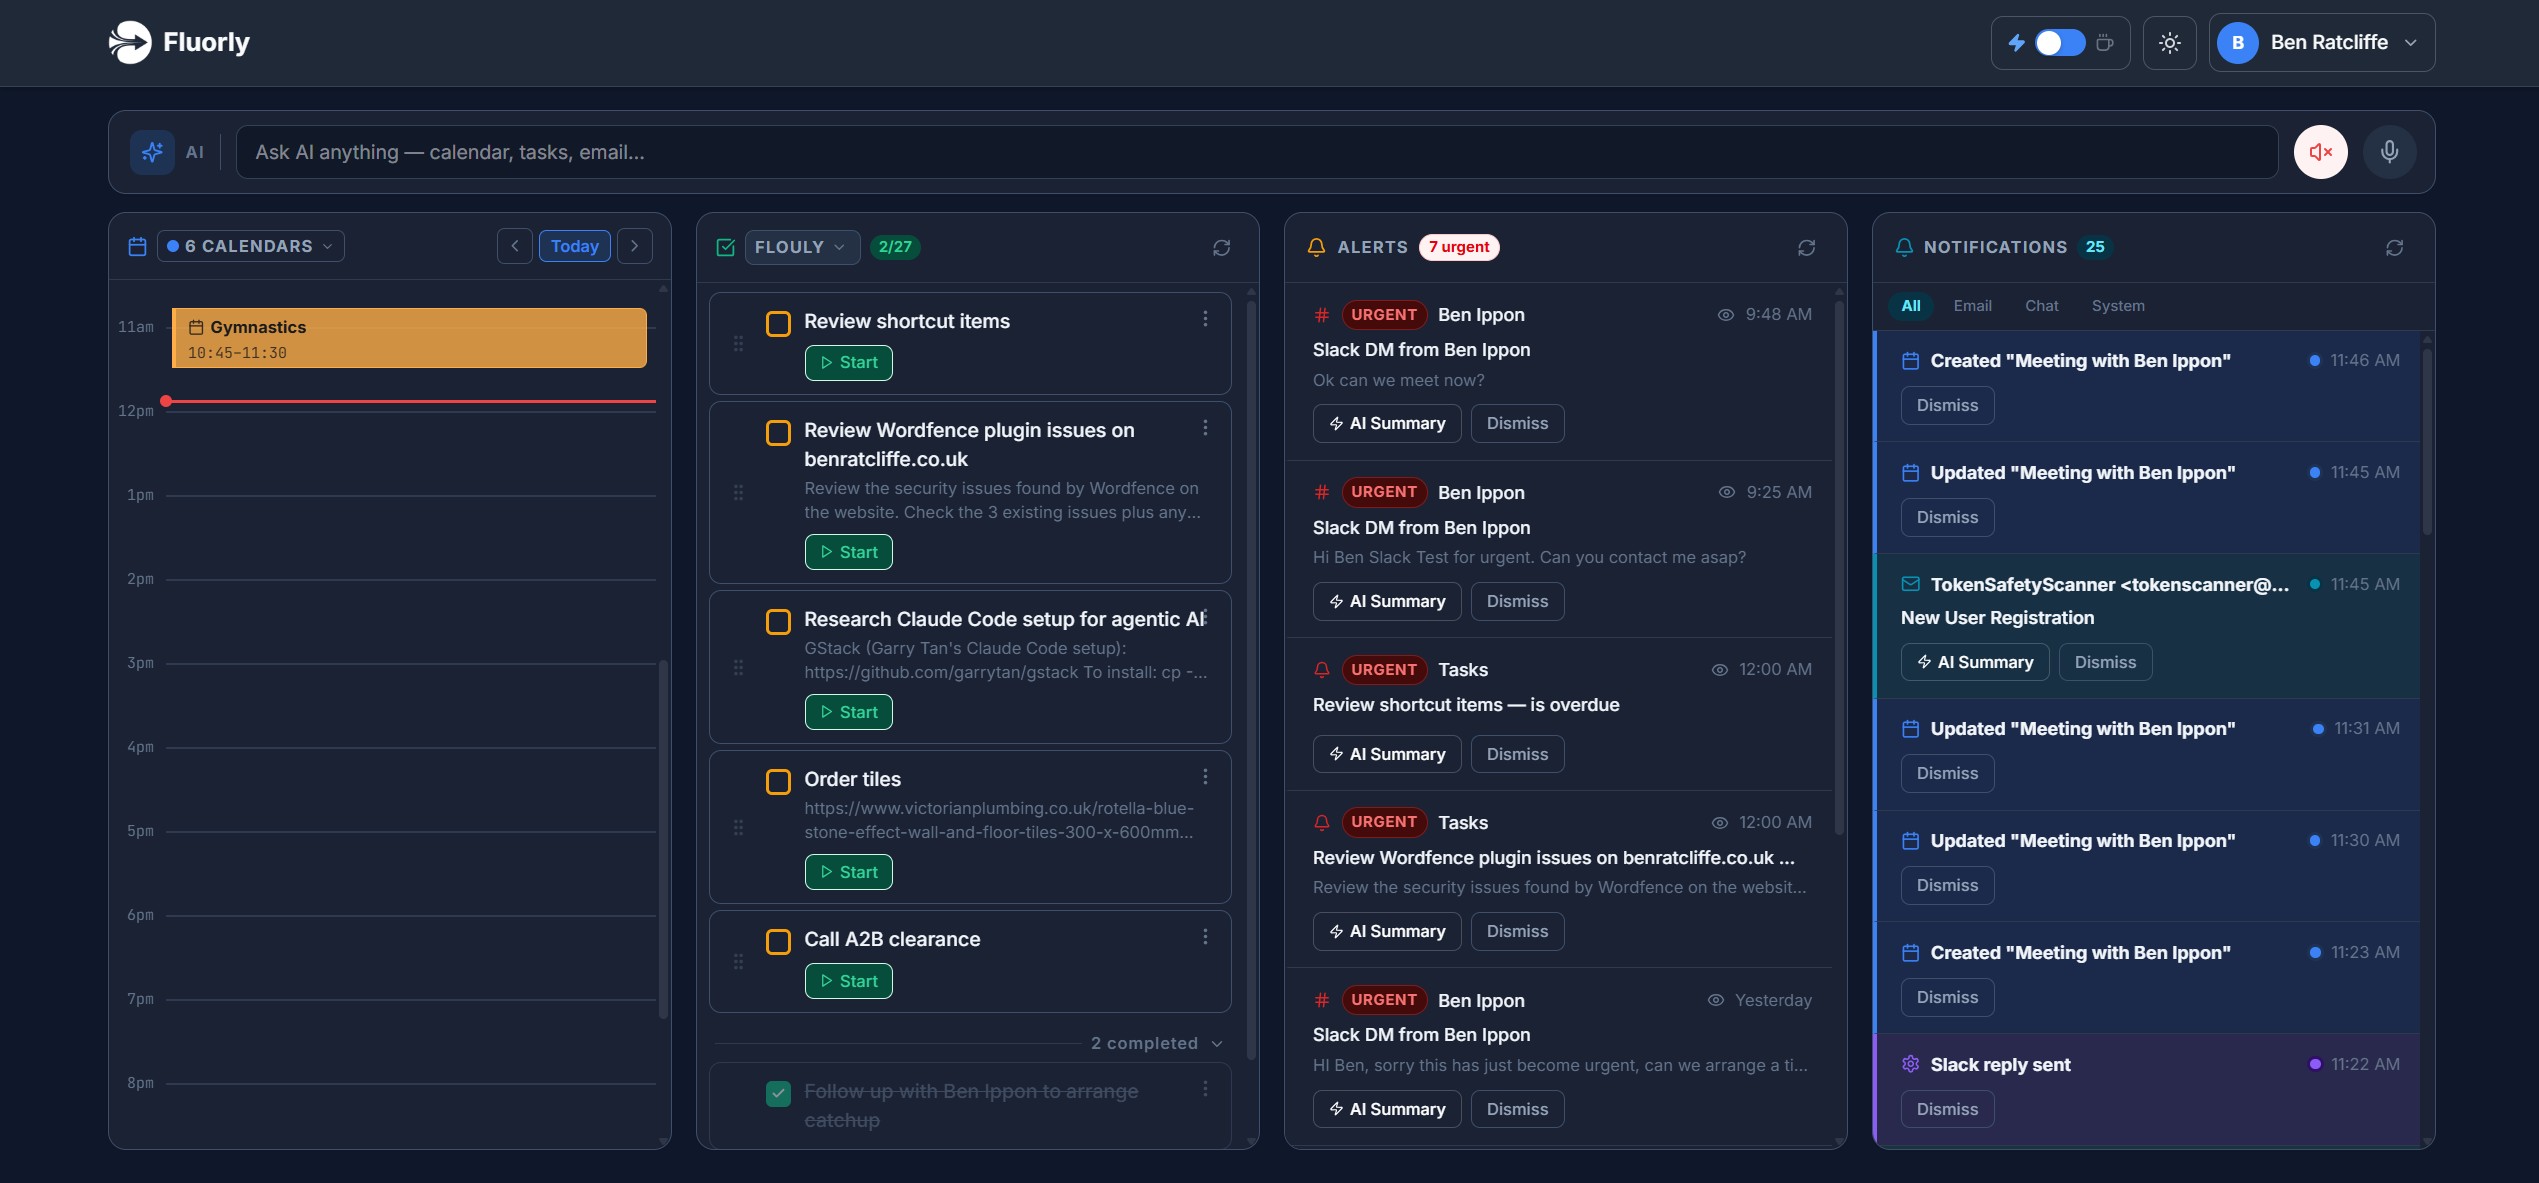Start the Review shortcut items task
2539x1183 pixels.
(848, 362)
